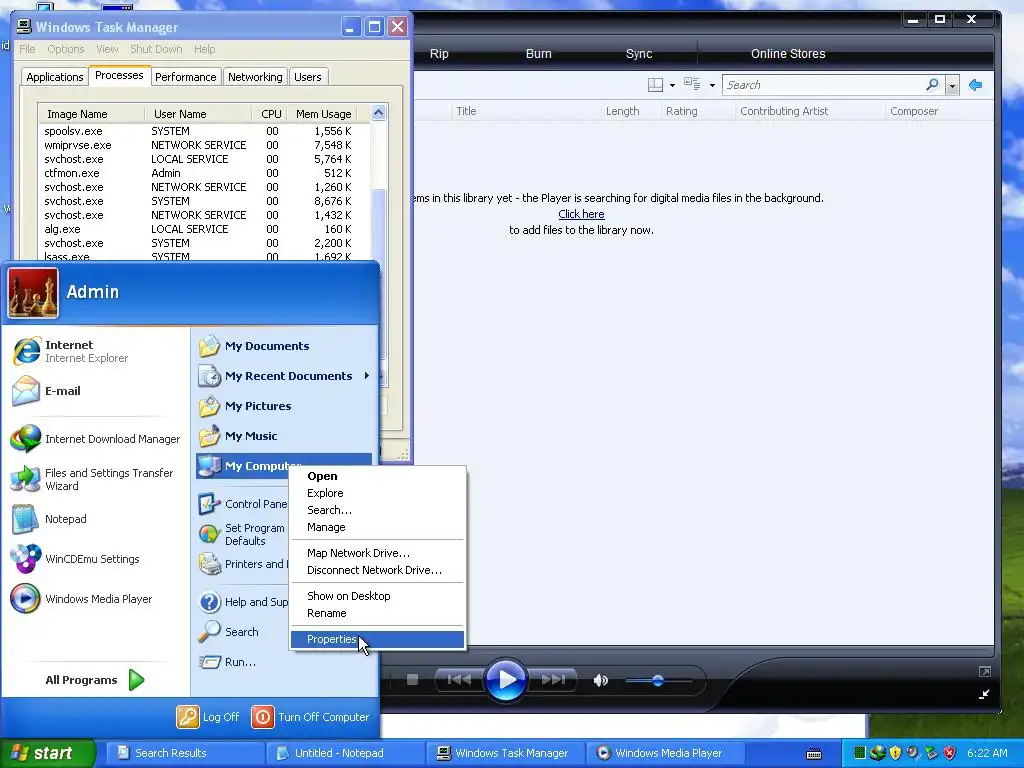Adjust the Media Player volume slider
The width and height of the screenshot is (1024, 768).
(x=658, y=680)
